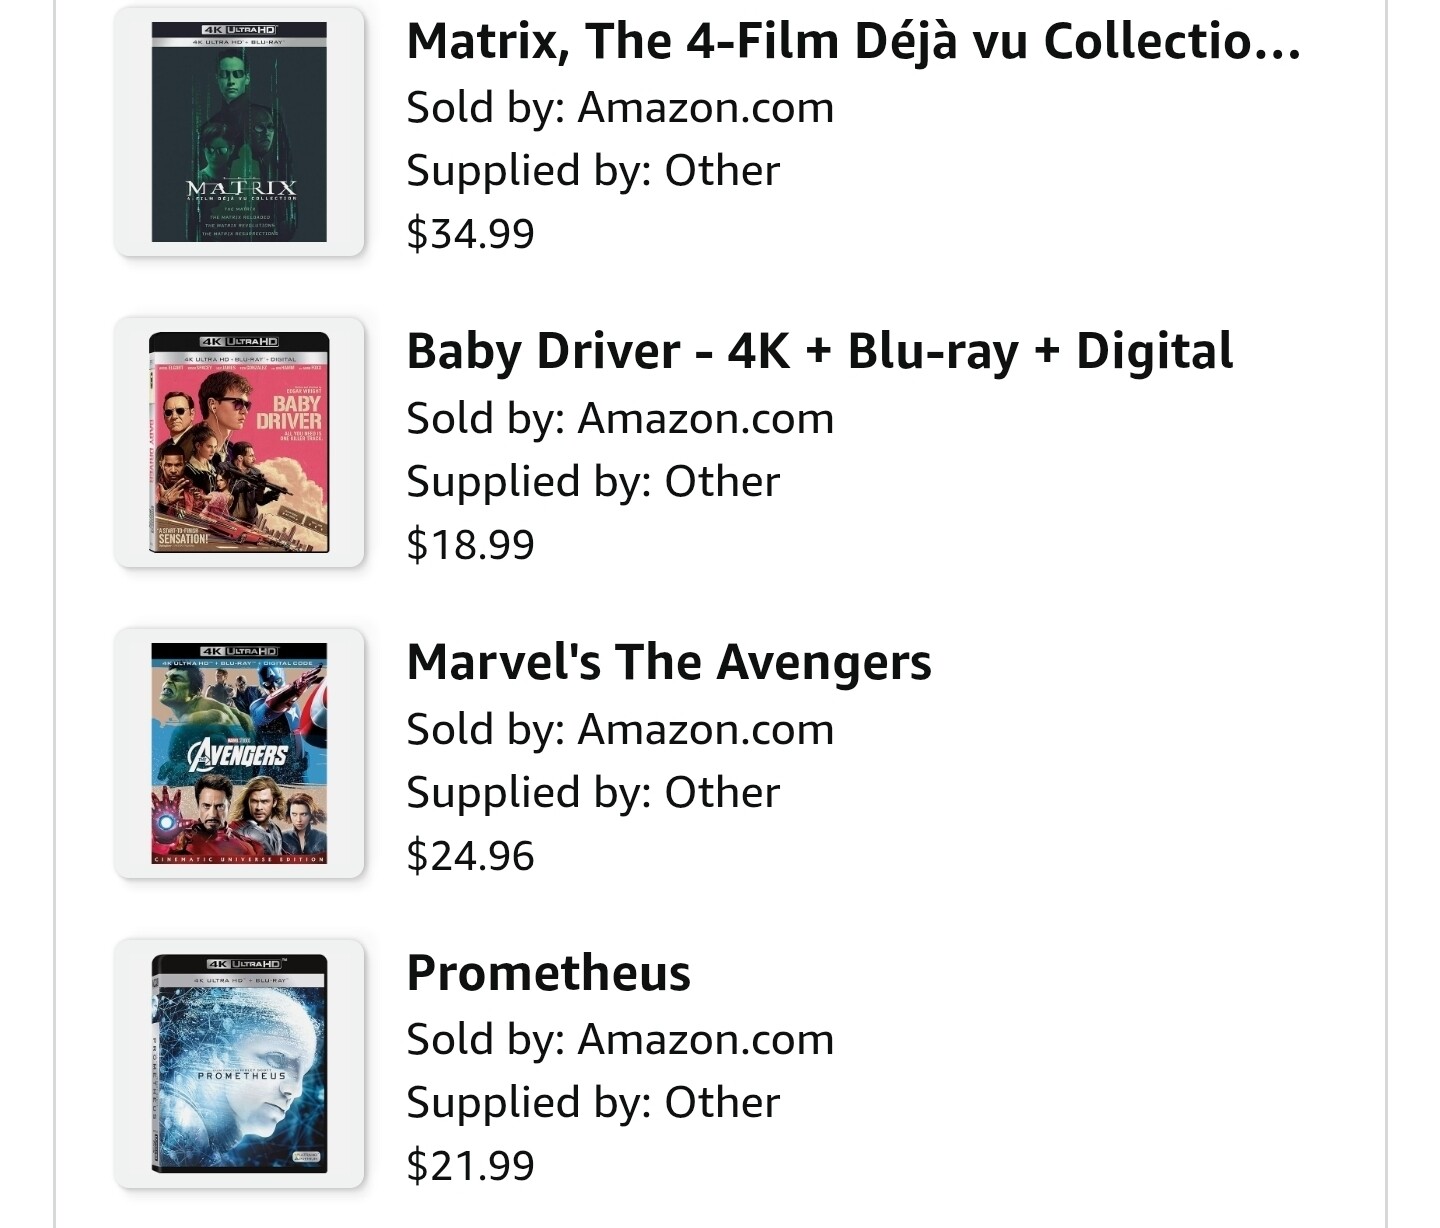Open the Matrix 4-Film collection cover thumbnail
Viewport: 1440px width, 1228px height.
(x=239, y=132)
